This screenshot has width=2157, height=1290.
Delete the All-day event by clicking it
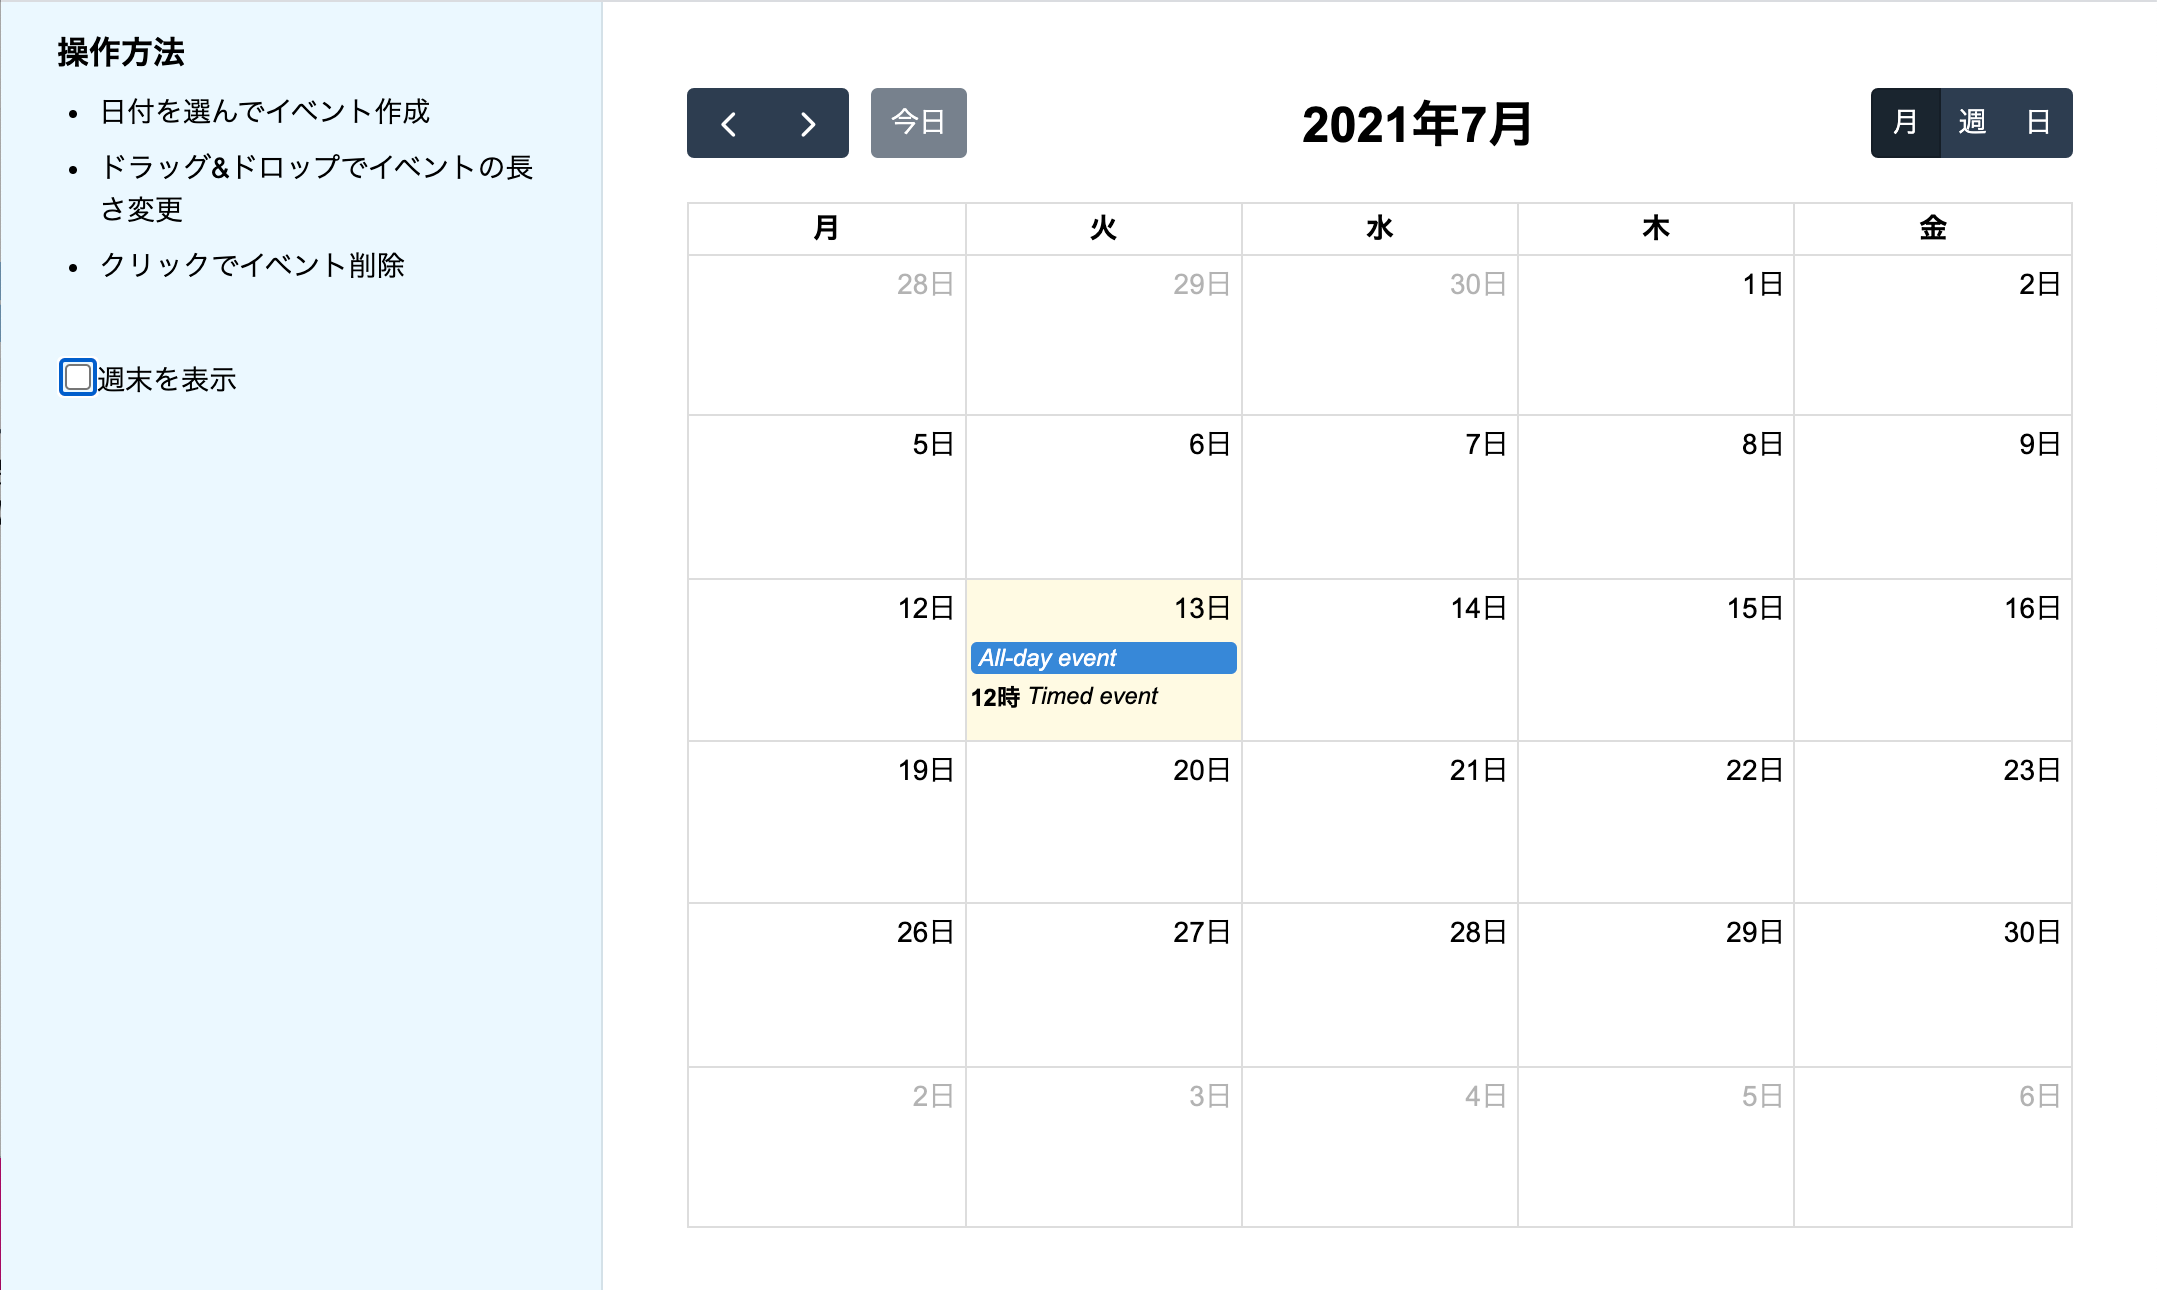tap(1103, 658)
